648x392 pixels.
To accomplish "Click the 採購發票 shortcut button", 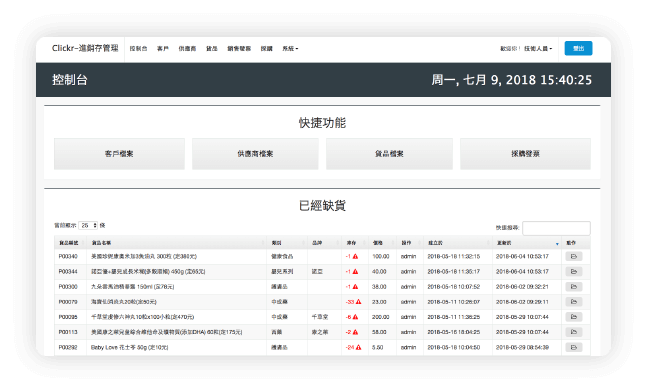I will (525, 154).
